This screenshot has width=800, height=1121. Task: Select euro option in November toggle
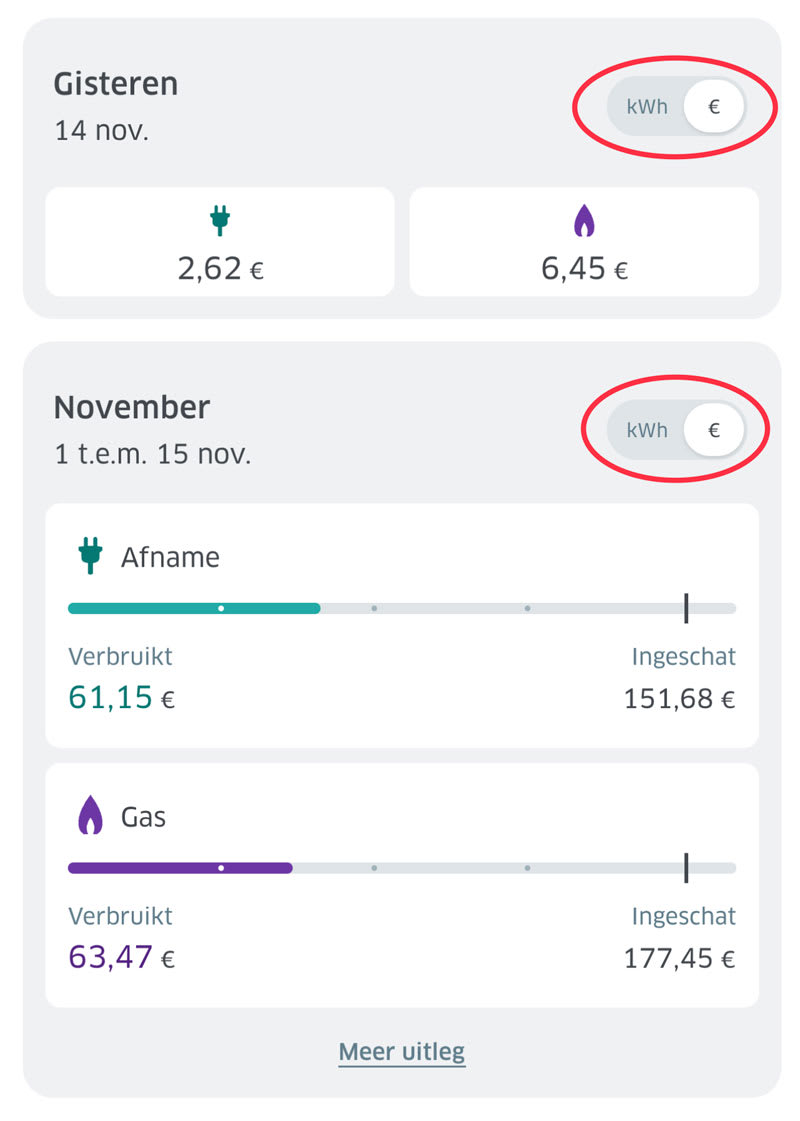[x=714, y=430]
